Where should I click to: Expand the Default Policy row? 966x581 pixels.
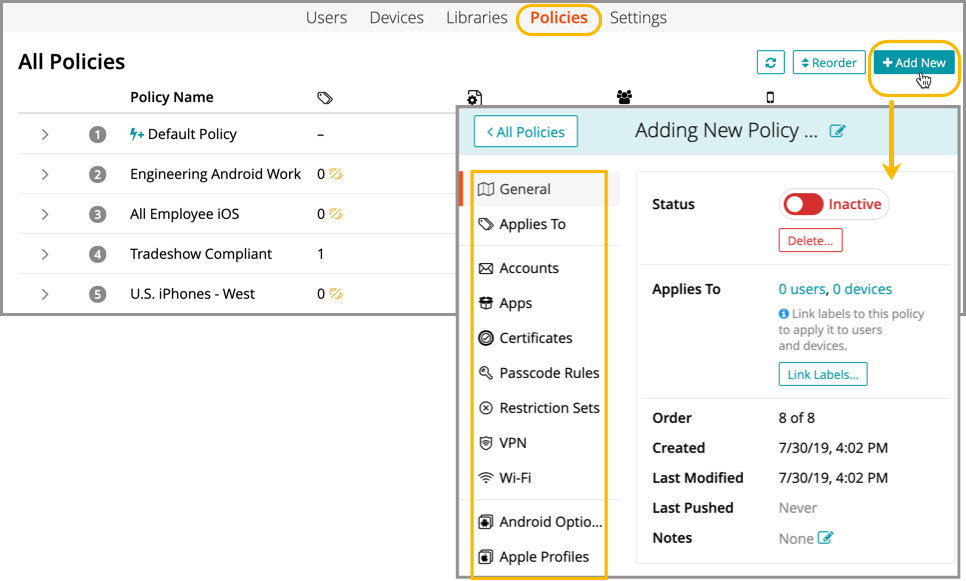click(45, 134)
